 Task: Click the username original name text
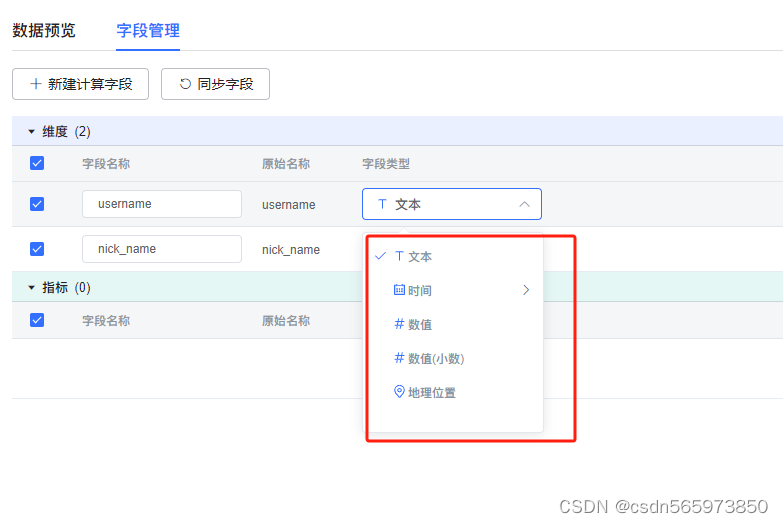[x=289, y=205]
